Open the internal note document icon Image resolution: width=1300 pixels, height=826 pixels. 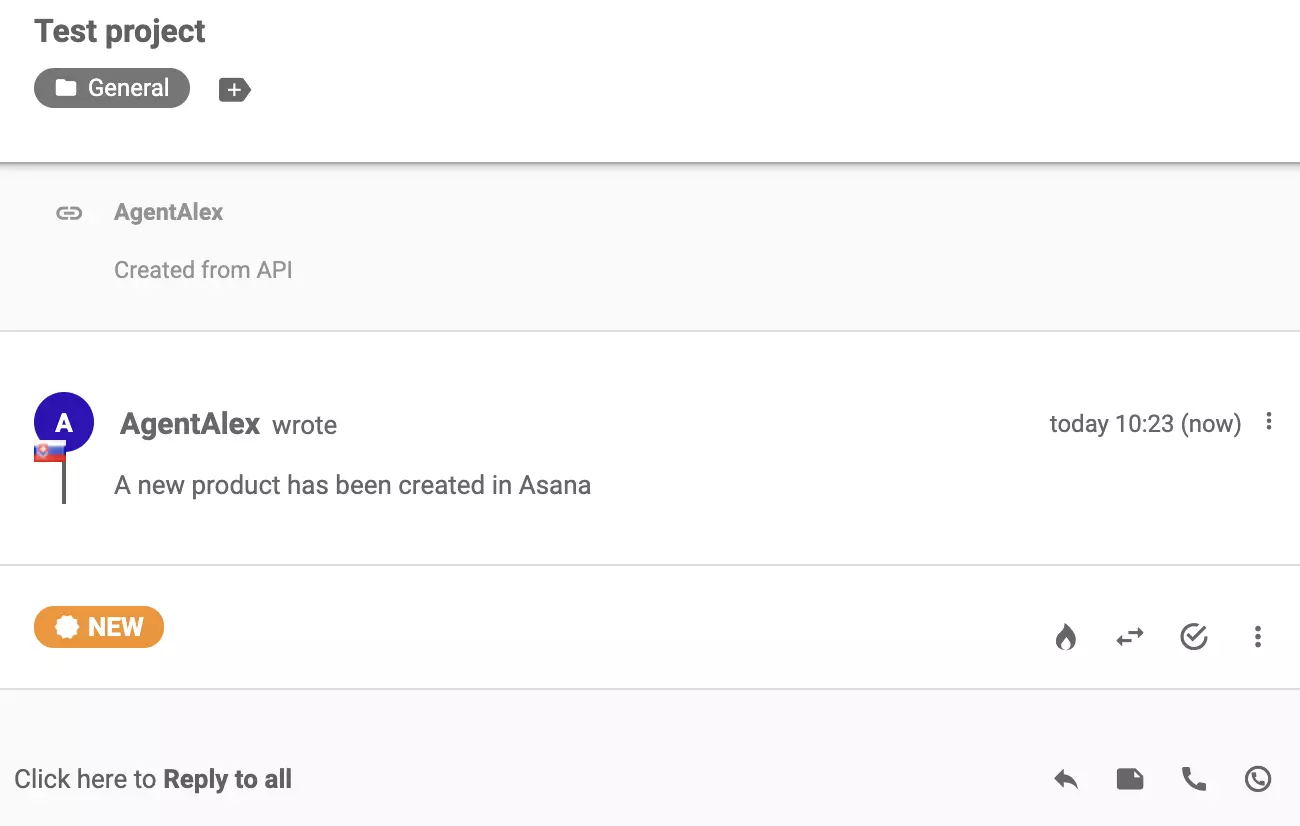pos(1130,778)
